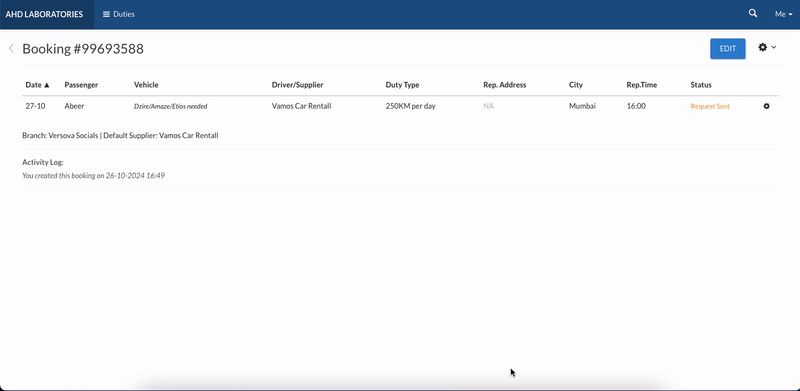Click the AHD LABORATORIES brand tab
800x391 pixels.
click(44, 14)
